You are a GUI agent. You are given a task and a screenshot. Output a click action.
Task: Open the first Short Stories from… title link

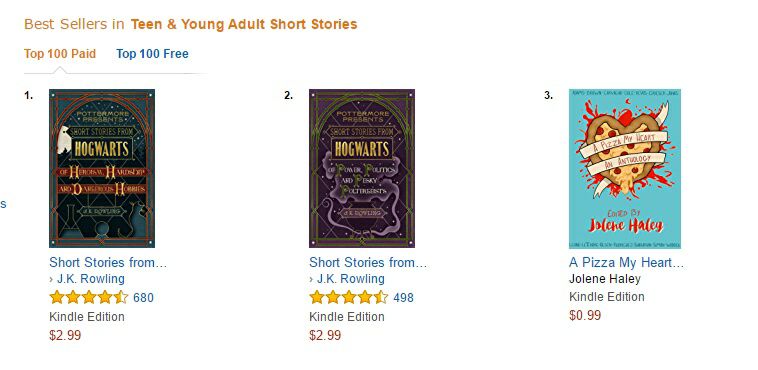(108, 263)
